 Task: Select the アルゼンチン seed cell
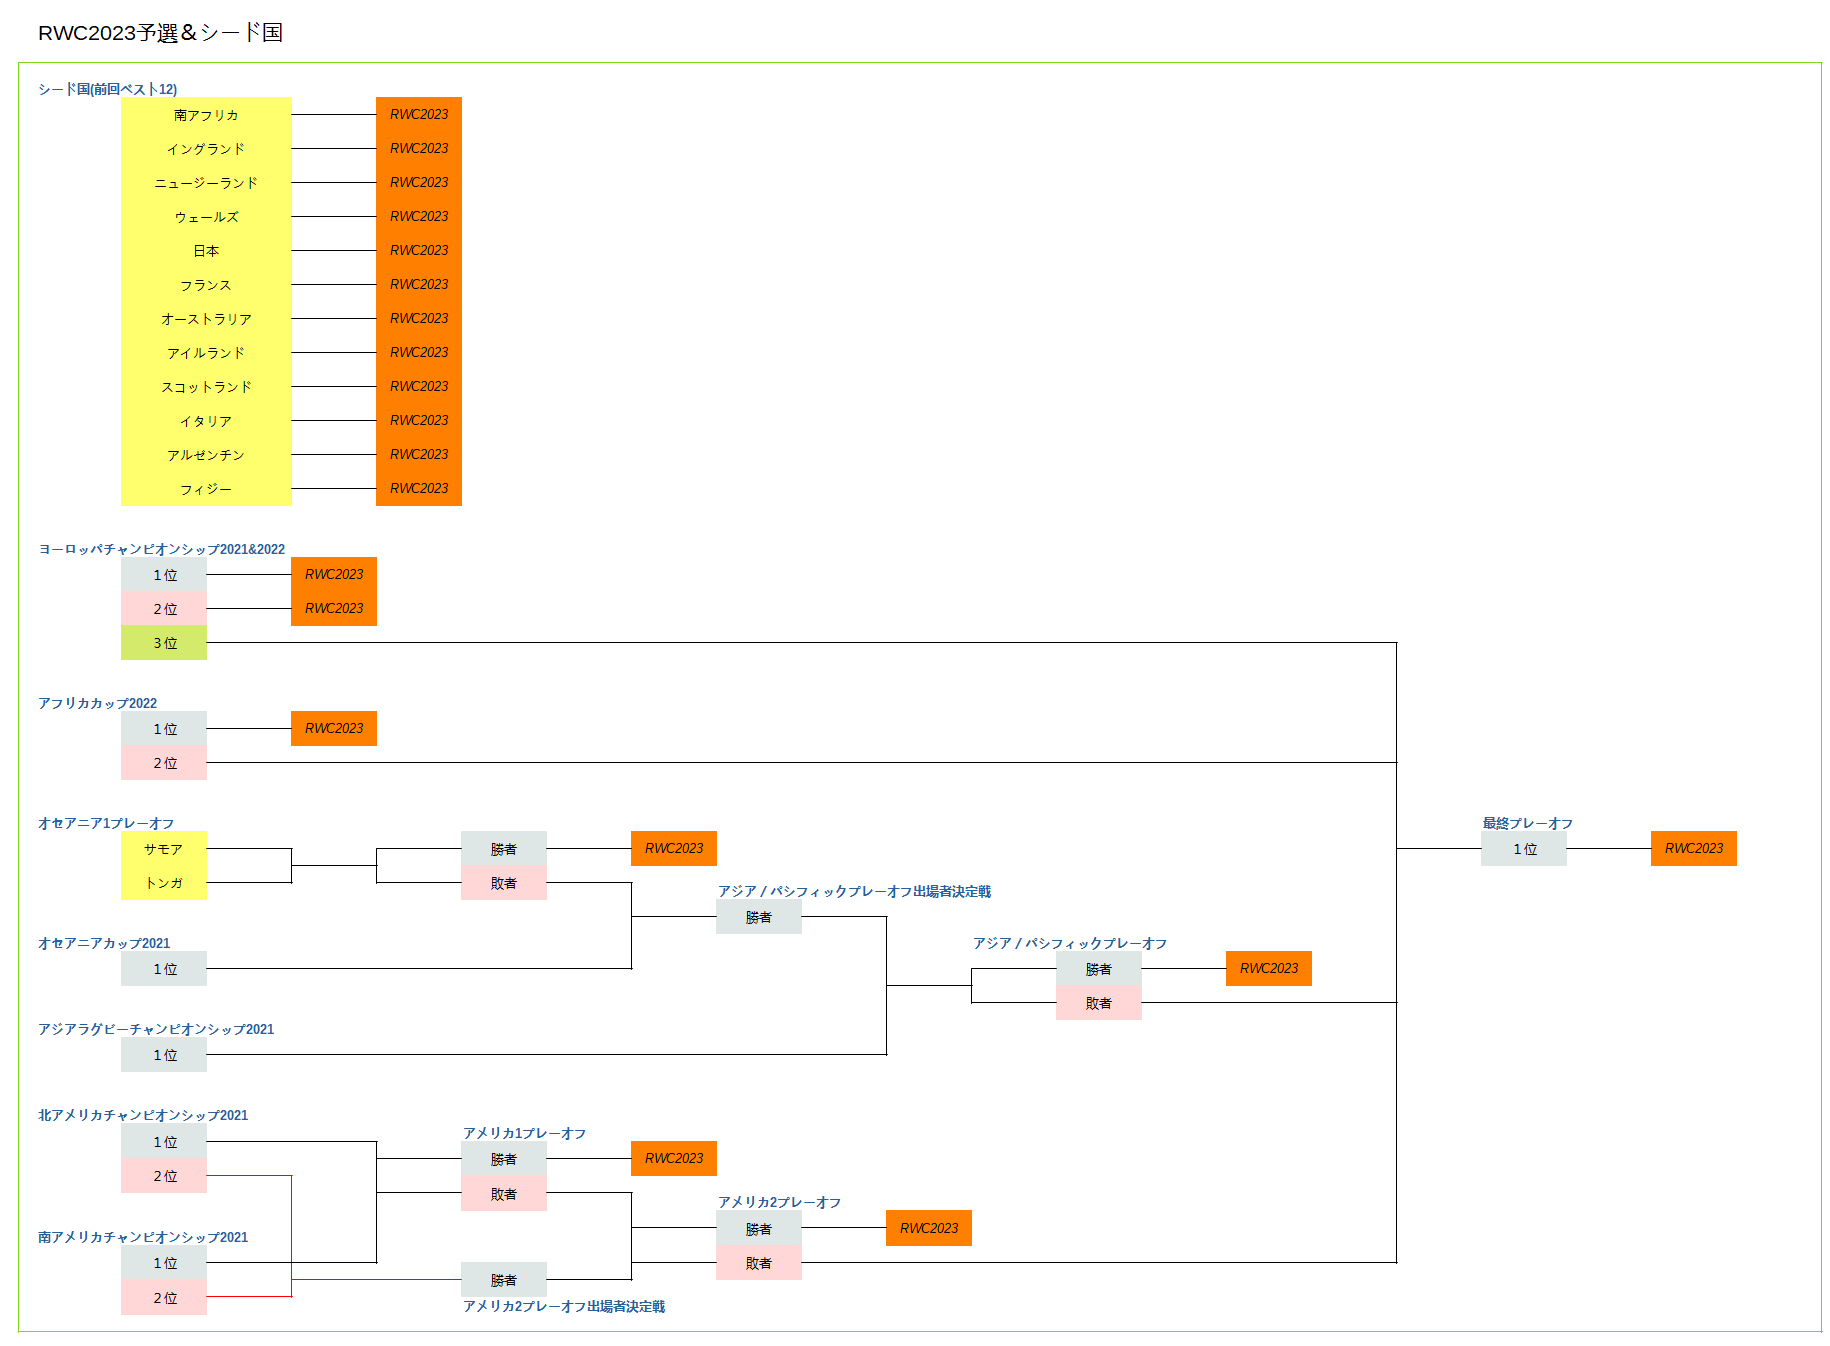[x=206, y=454]
